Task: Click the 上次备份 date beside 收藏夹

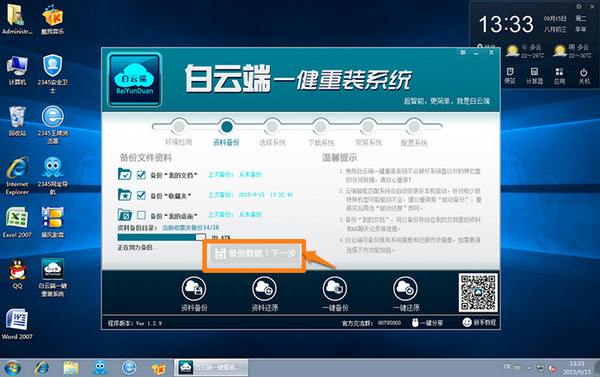Action: pyautogui.click(x=266, y=195)
